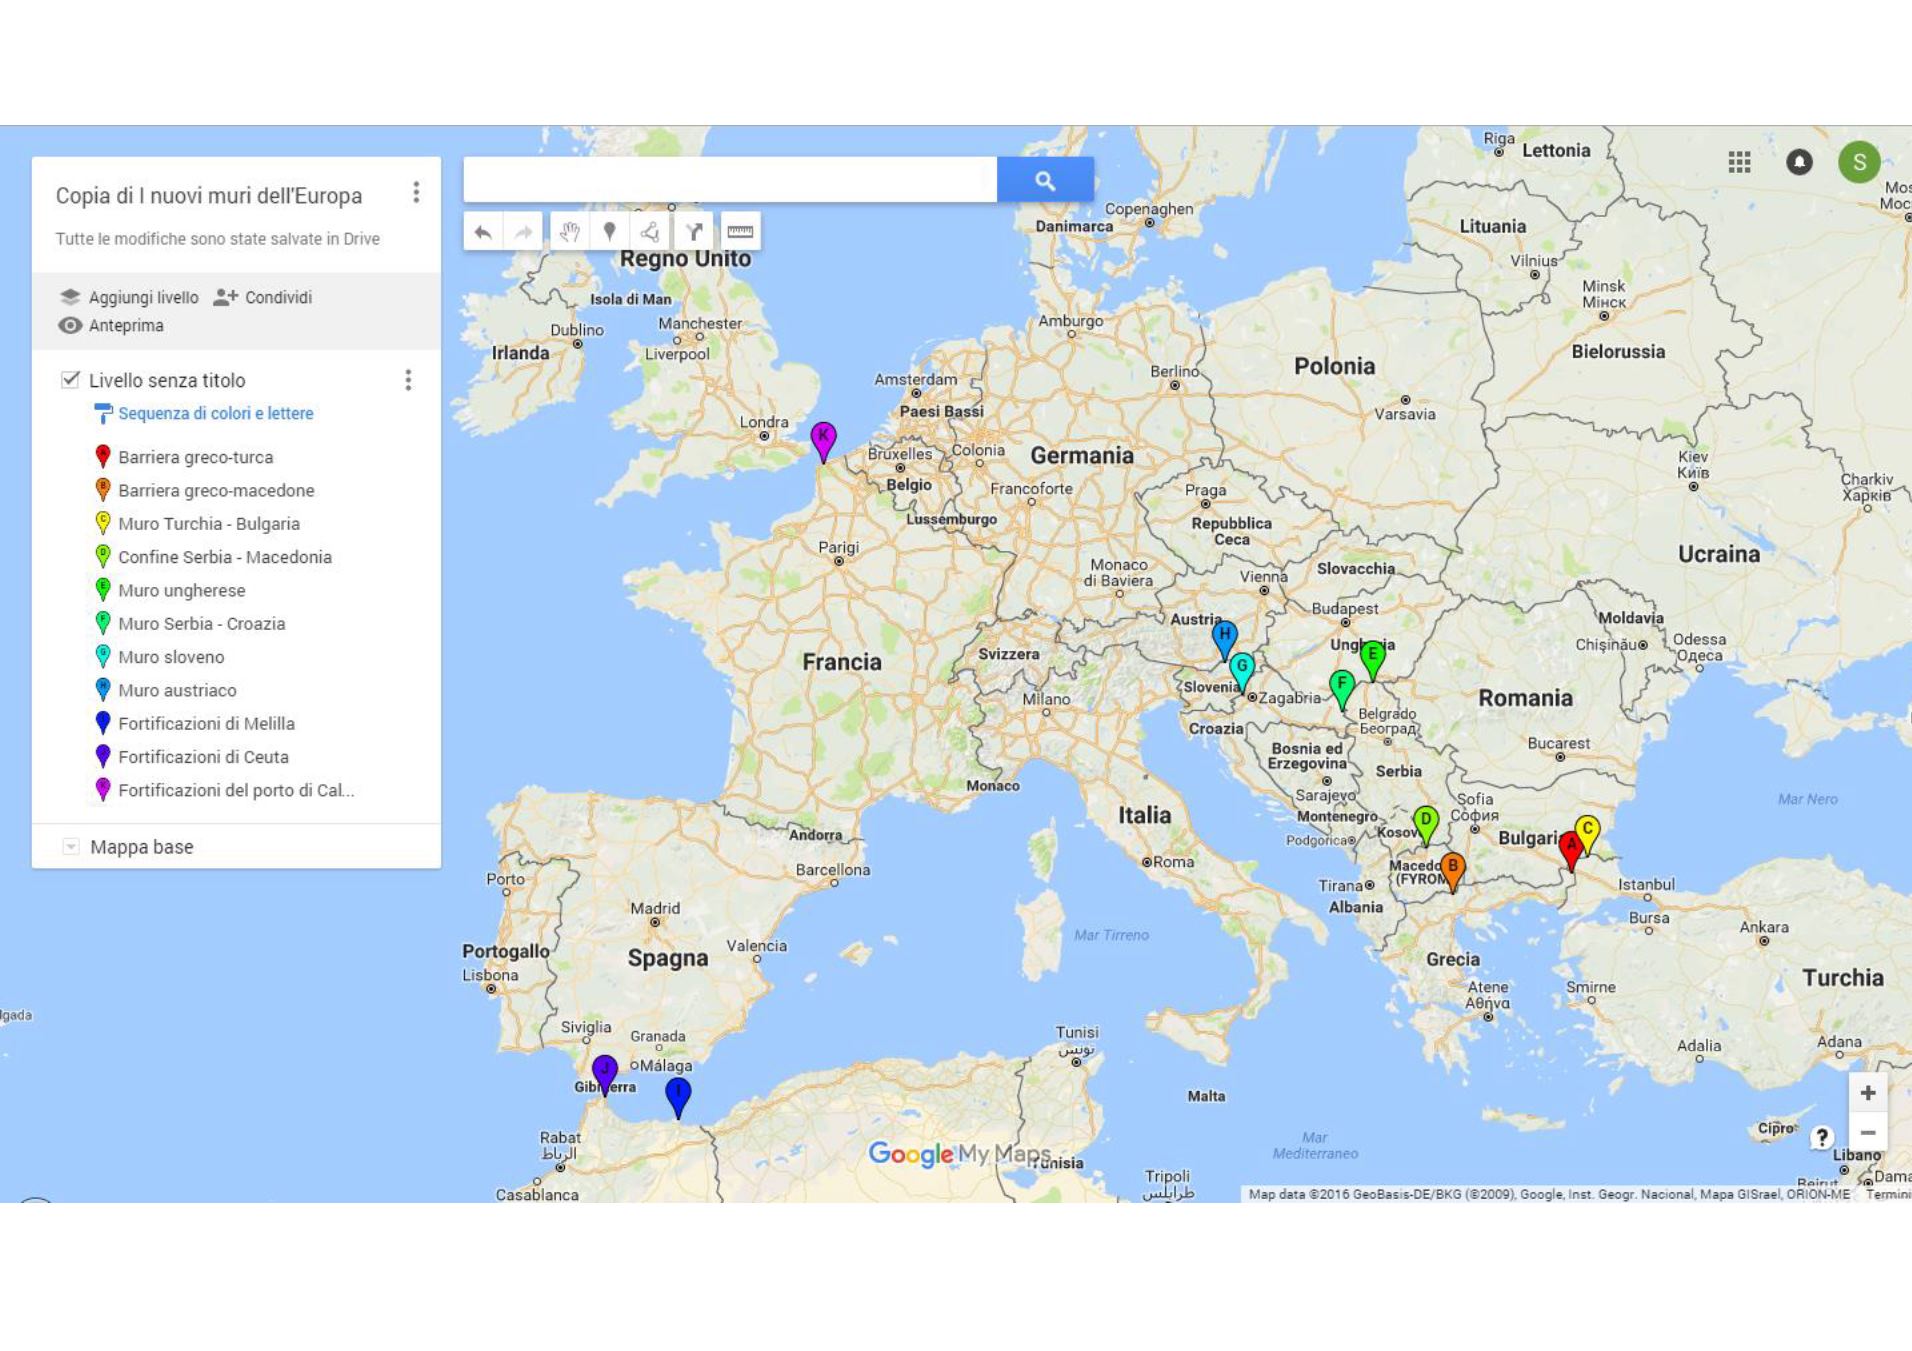This screenshot has height=1351, width=1912.
Task: Click yellow marker C on map
Action: point(1588,831)
